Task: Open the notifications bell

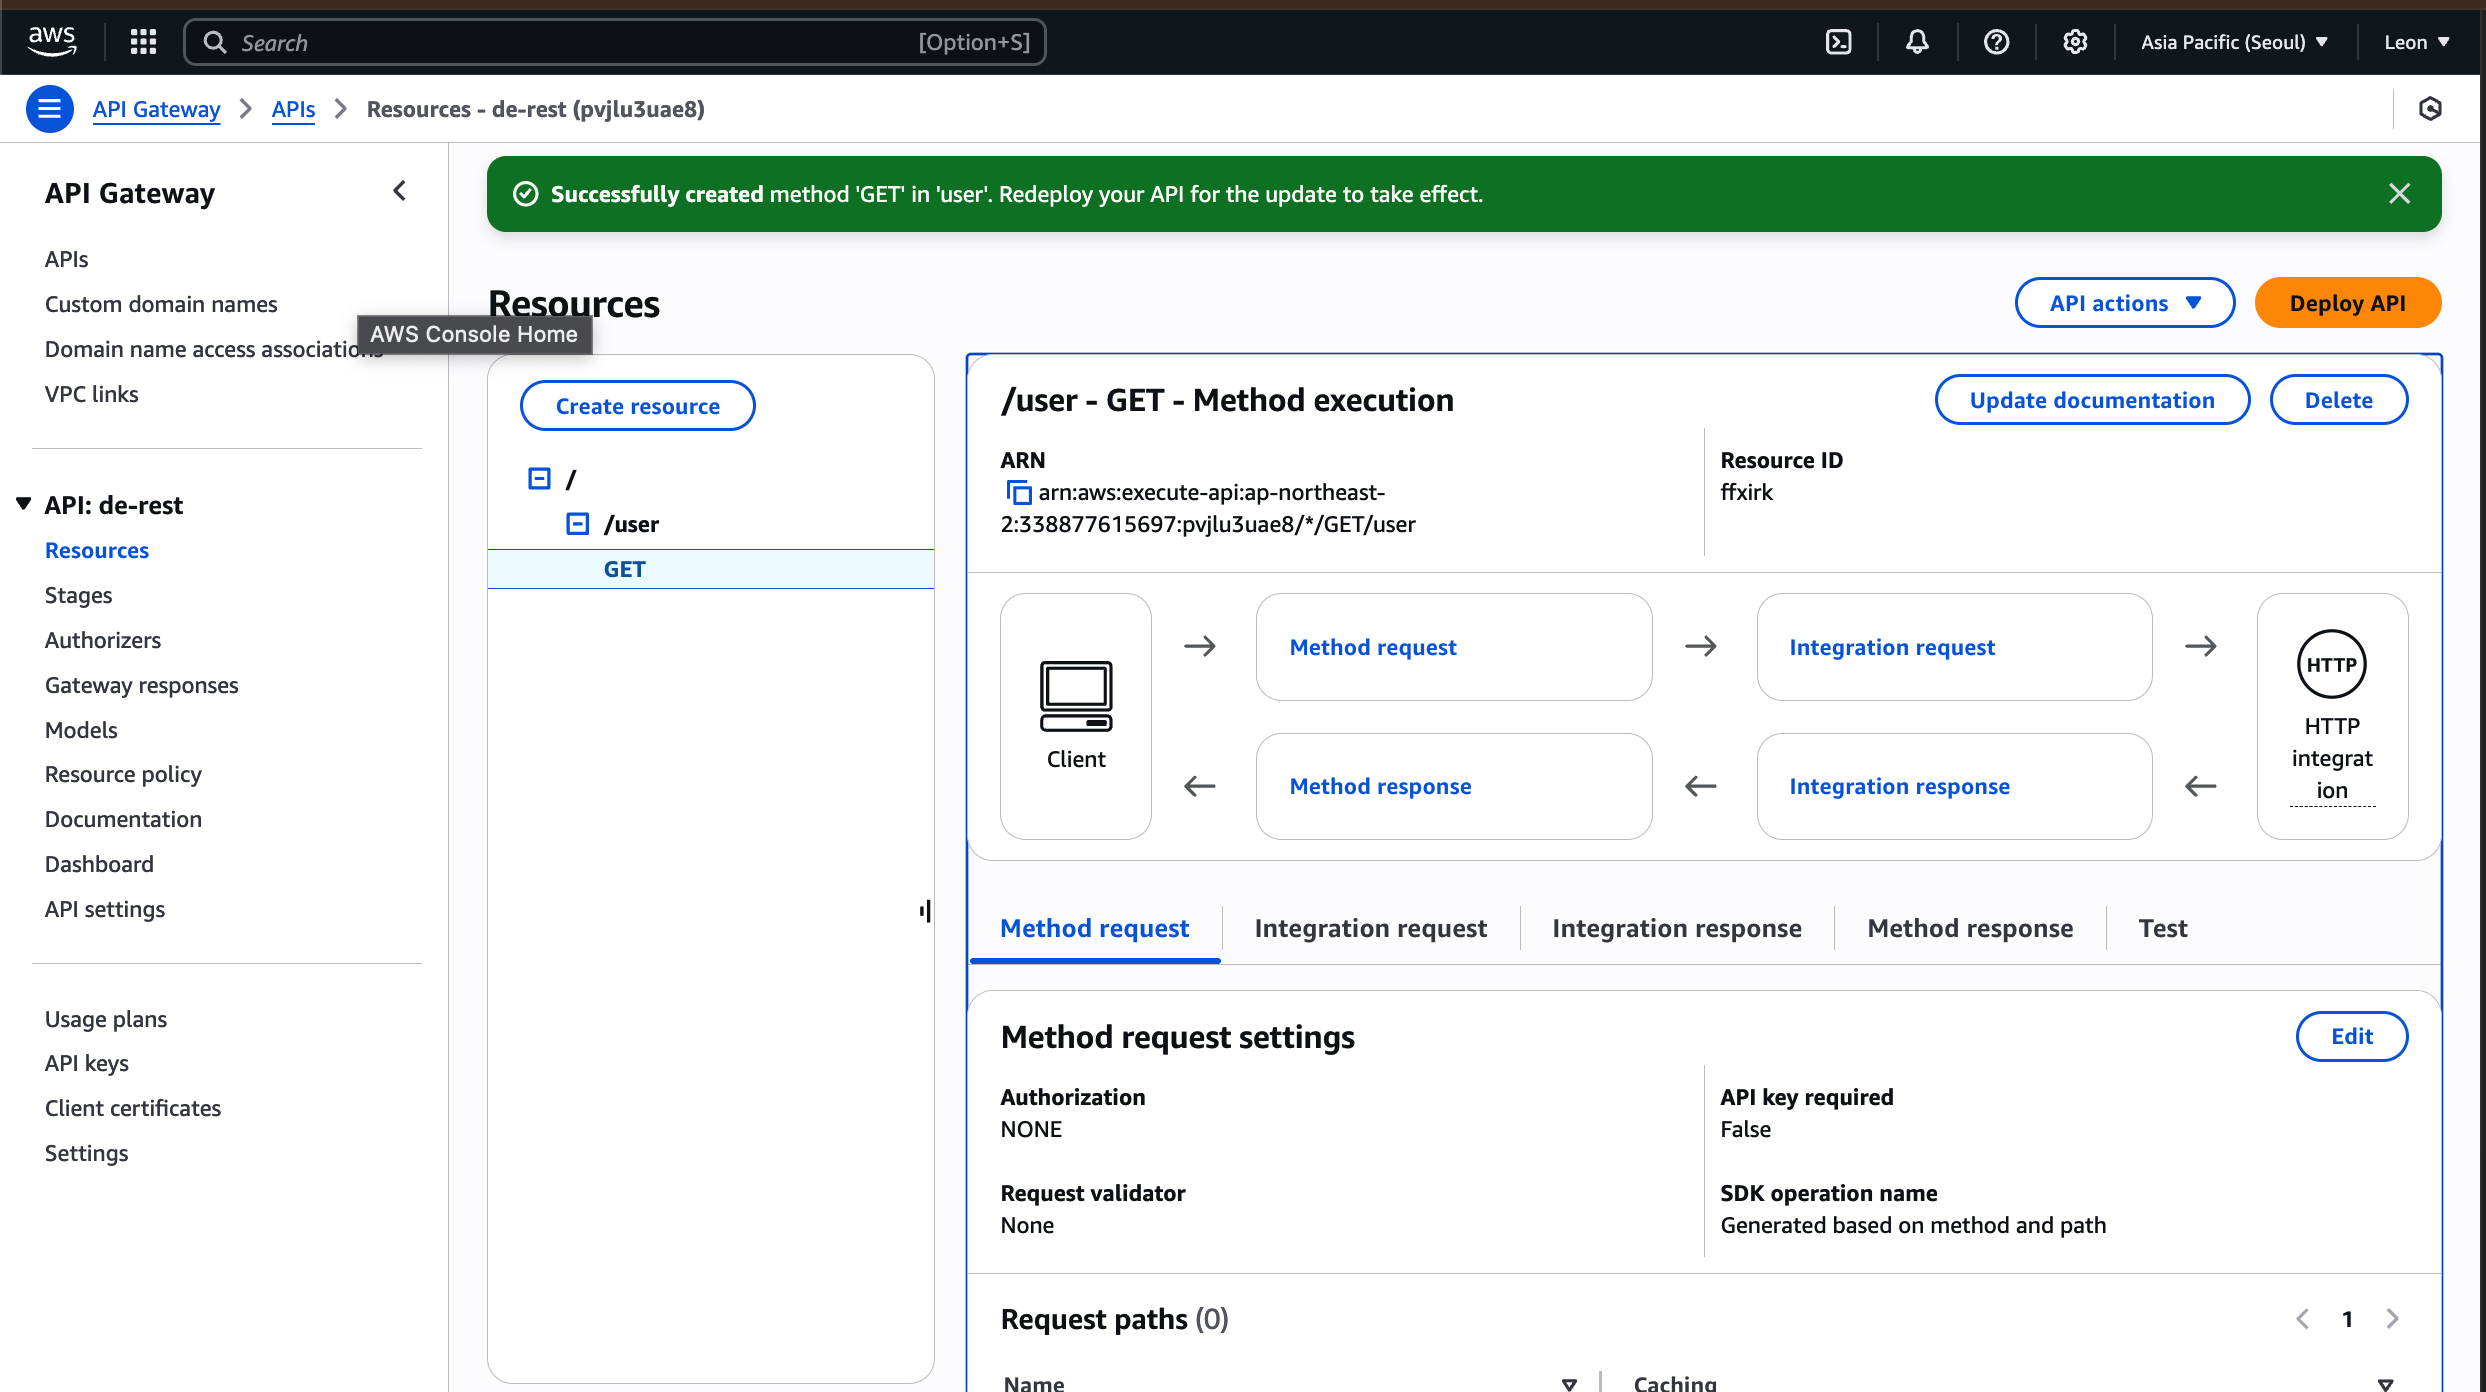Action: (1917, 42)
